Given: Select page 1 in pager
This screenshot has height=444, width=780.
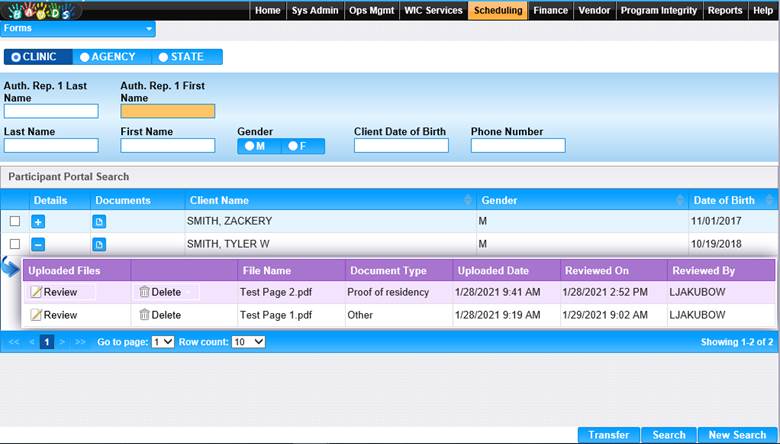Looking at the screenshot, I should point(47,342).
